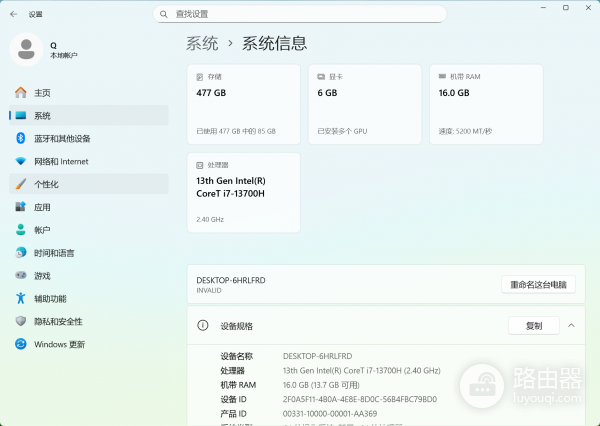
Task: Open 应用 apps icon
Action: (x=21, y=207)
